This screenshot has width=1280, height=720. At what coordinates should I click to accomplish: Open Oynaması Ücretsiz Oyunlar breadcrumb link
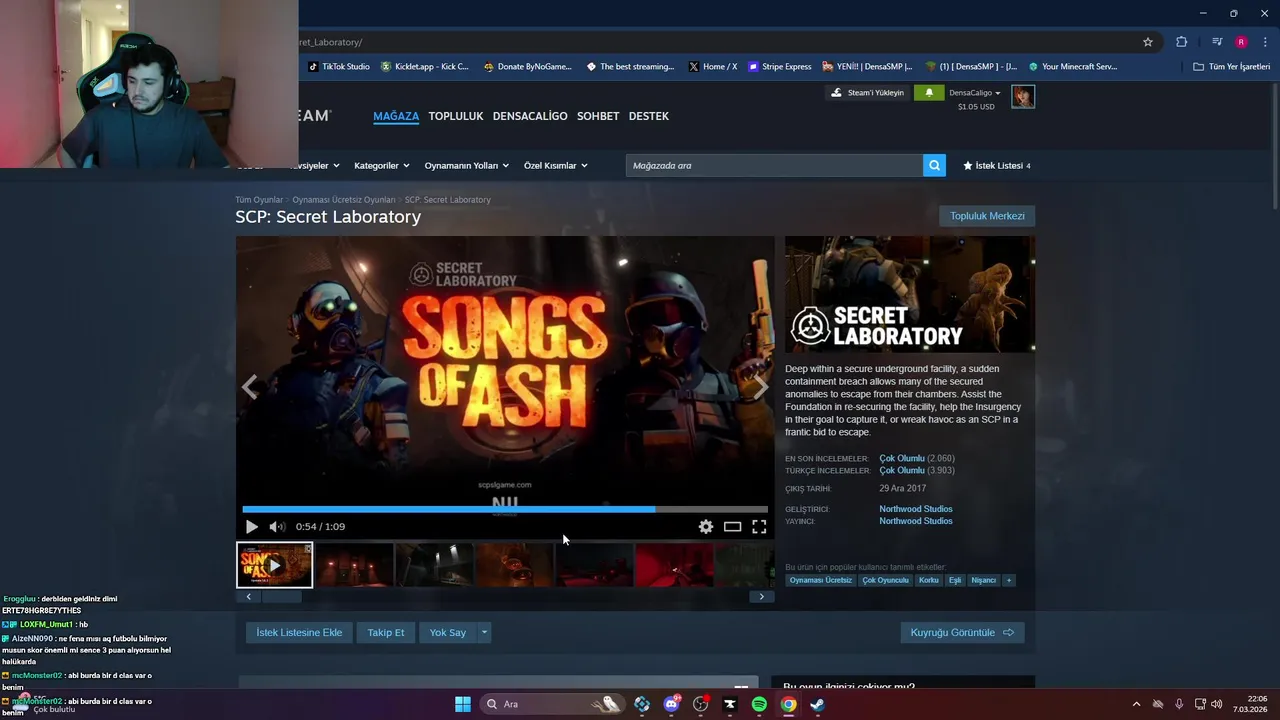pos(344,200)
